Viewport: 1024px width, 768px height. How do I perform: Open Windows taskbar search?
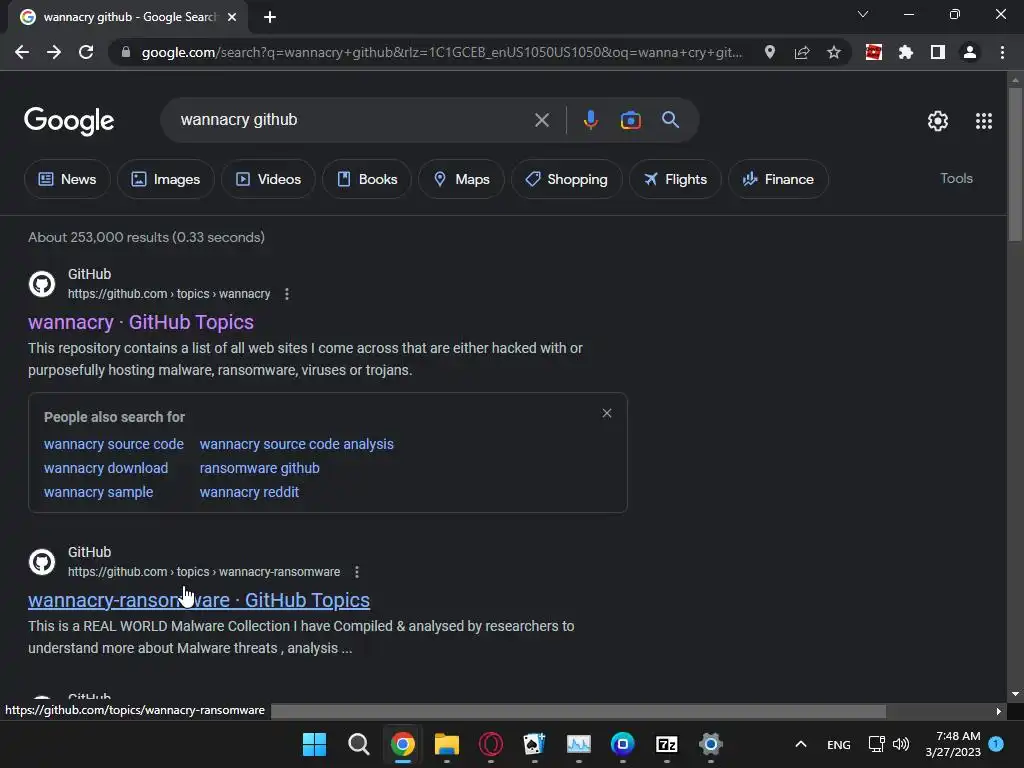(359, 744)
